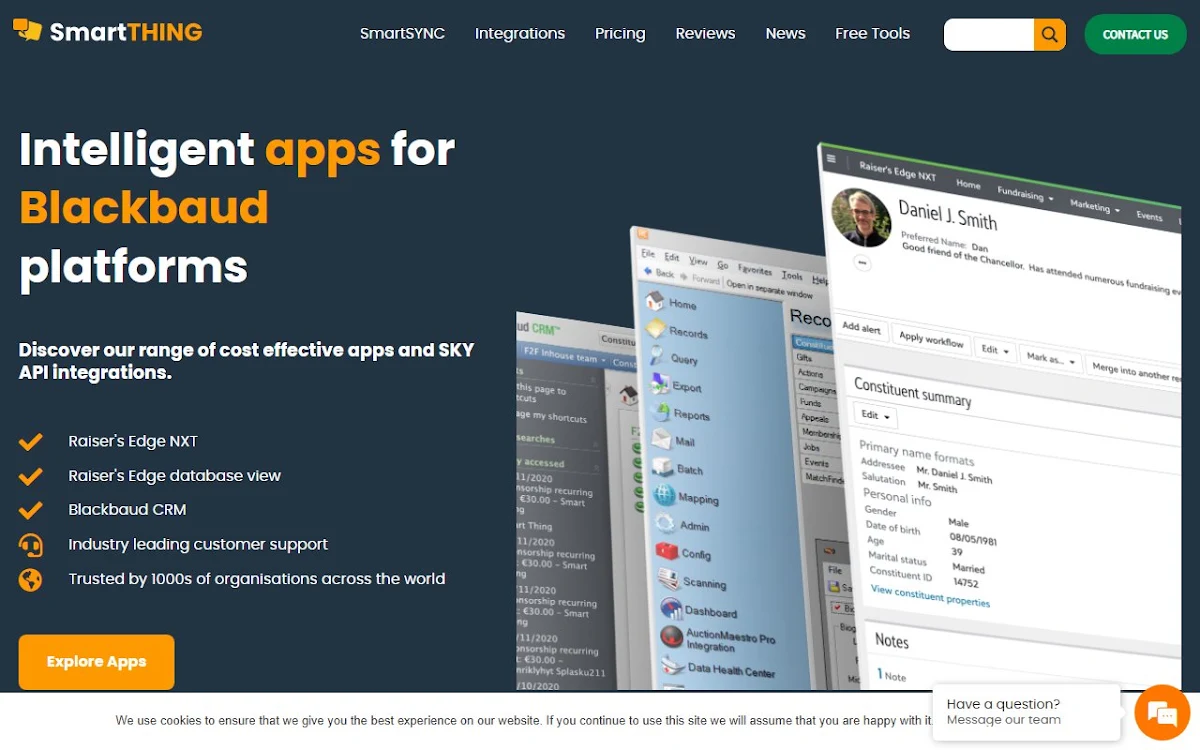This screenshot has height=750, width=1200.
Task: Open the Integrations nav menu
Action: click(520, 34)
